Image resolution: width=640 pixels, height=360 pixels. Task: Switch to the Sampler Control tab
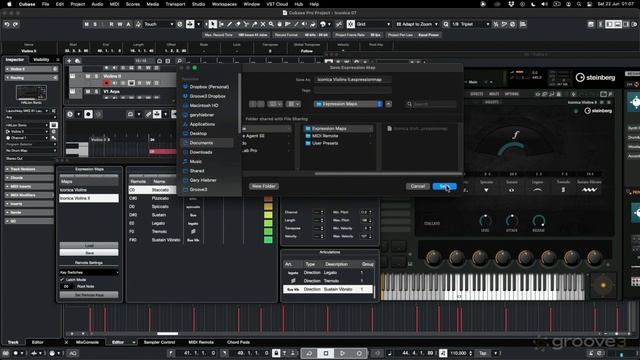click(x=159, y=342)
